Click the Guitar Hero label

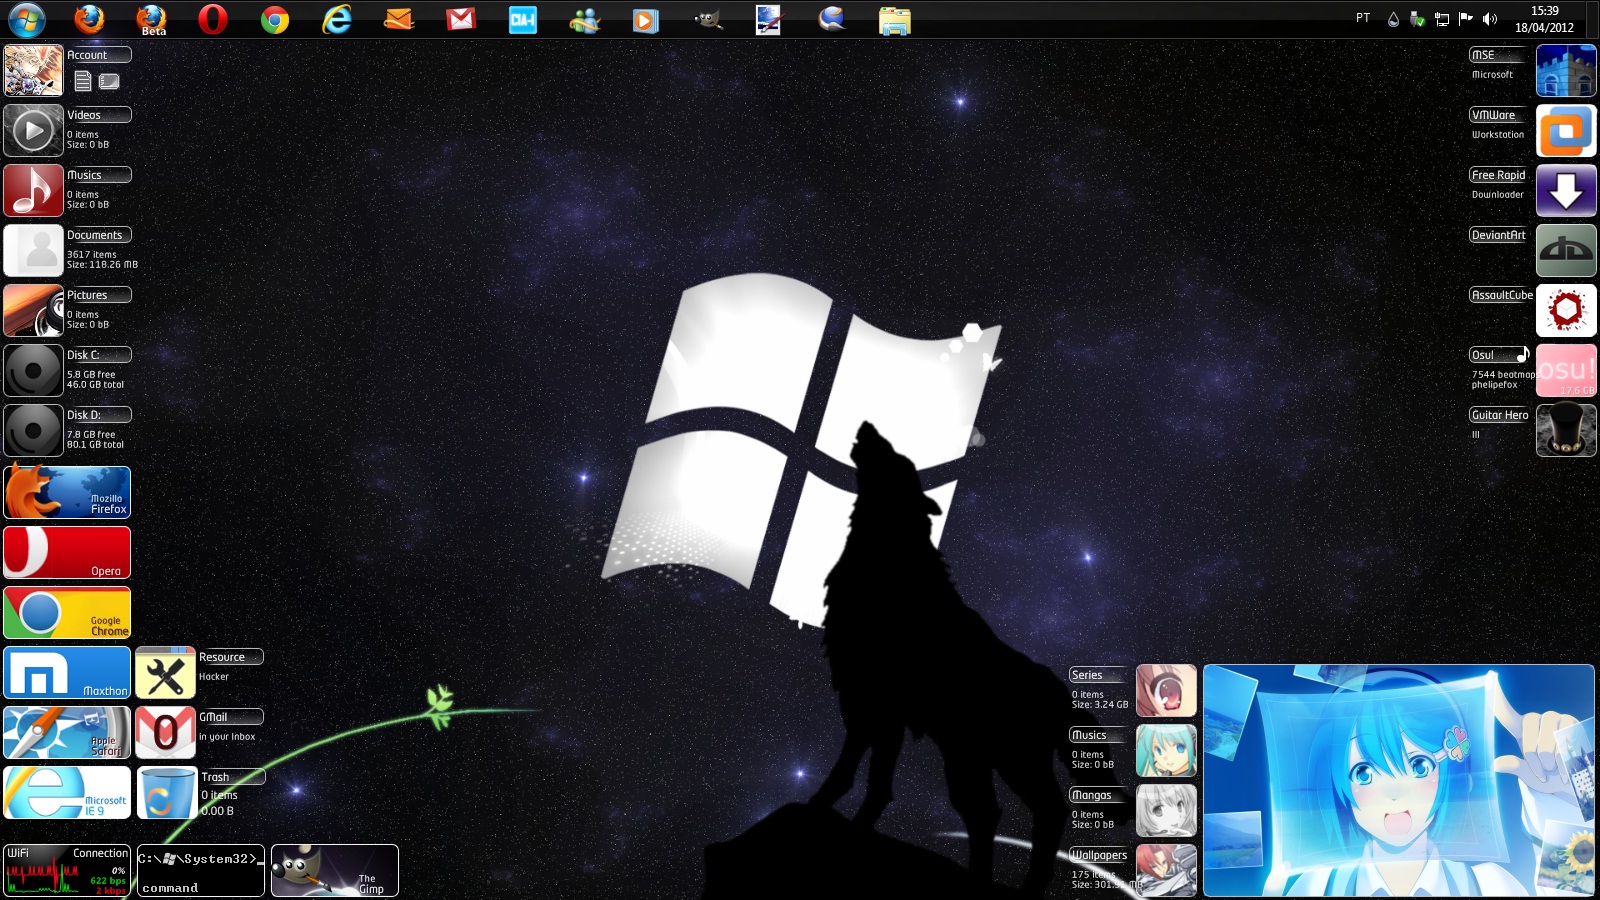pyautogui.click(x=1499, y=415)
